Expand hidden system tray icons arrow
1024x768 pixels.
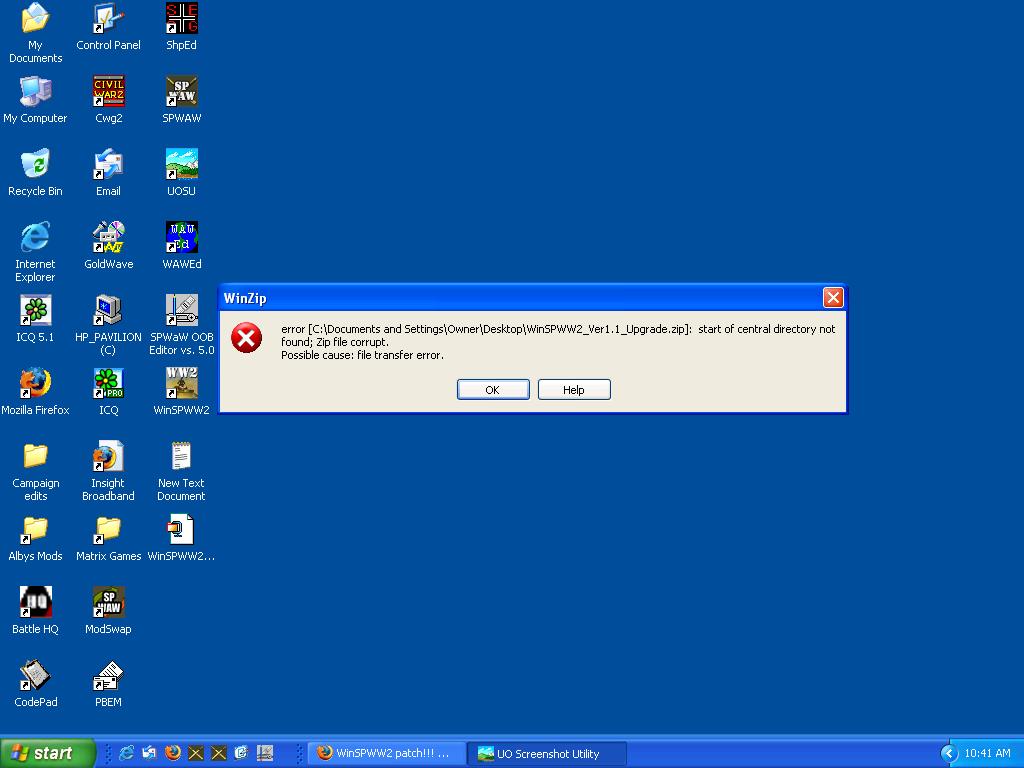point(949,753)
